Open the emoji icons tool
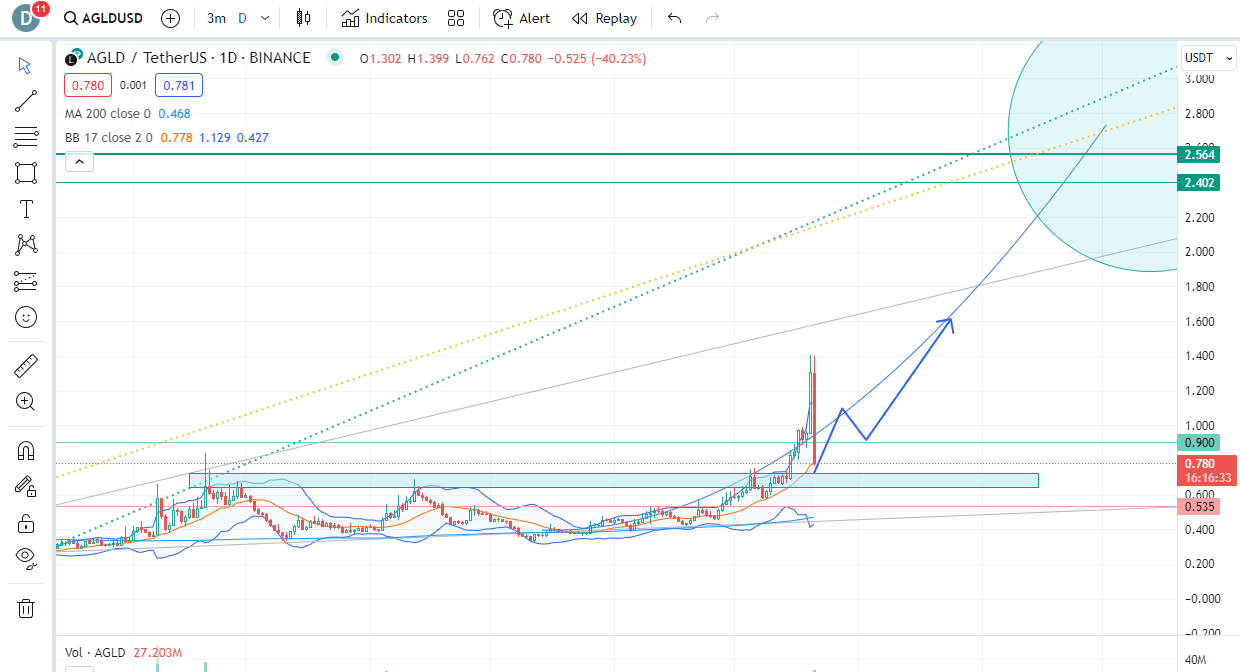This screenshot has width=1240, height=672. pos(26,317)
